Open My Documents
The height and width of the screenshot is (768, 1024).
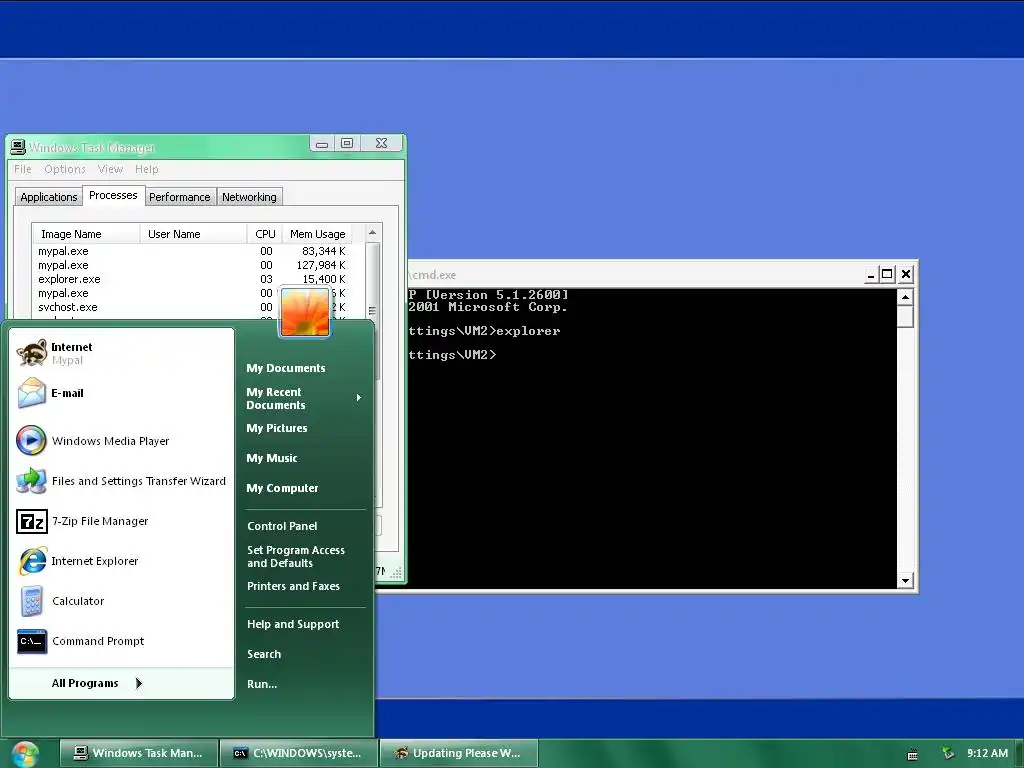285,368
